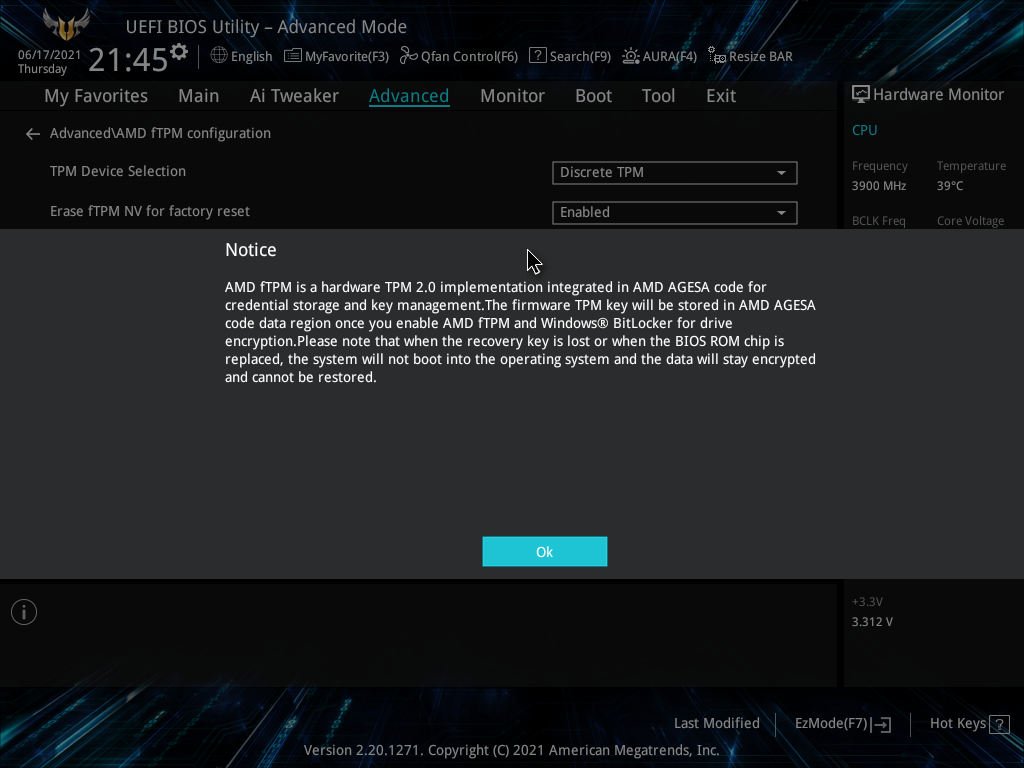Click the English language button
1024x768 pixels.
[x=251, y=57]
